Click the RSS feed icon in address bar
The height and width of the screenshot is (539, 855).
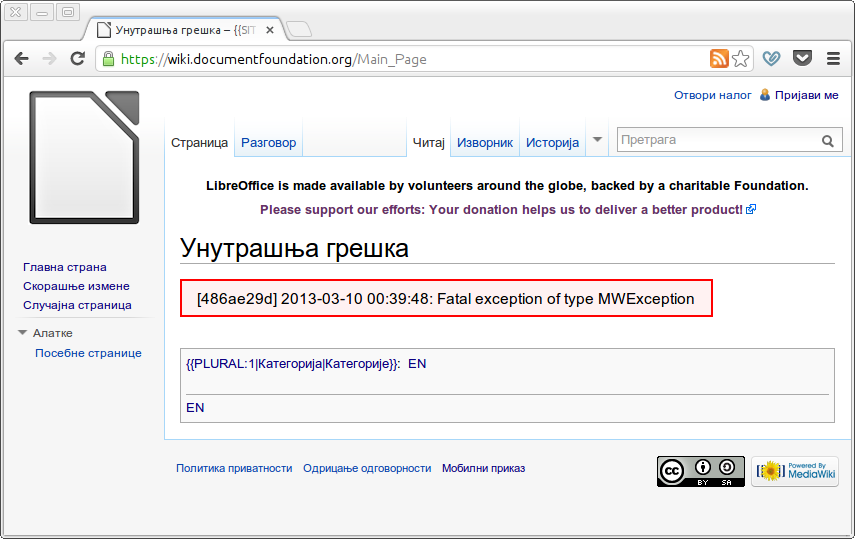coord(719,59)
